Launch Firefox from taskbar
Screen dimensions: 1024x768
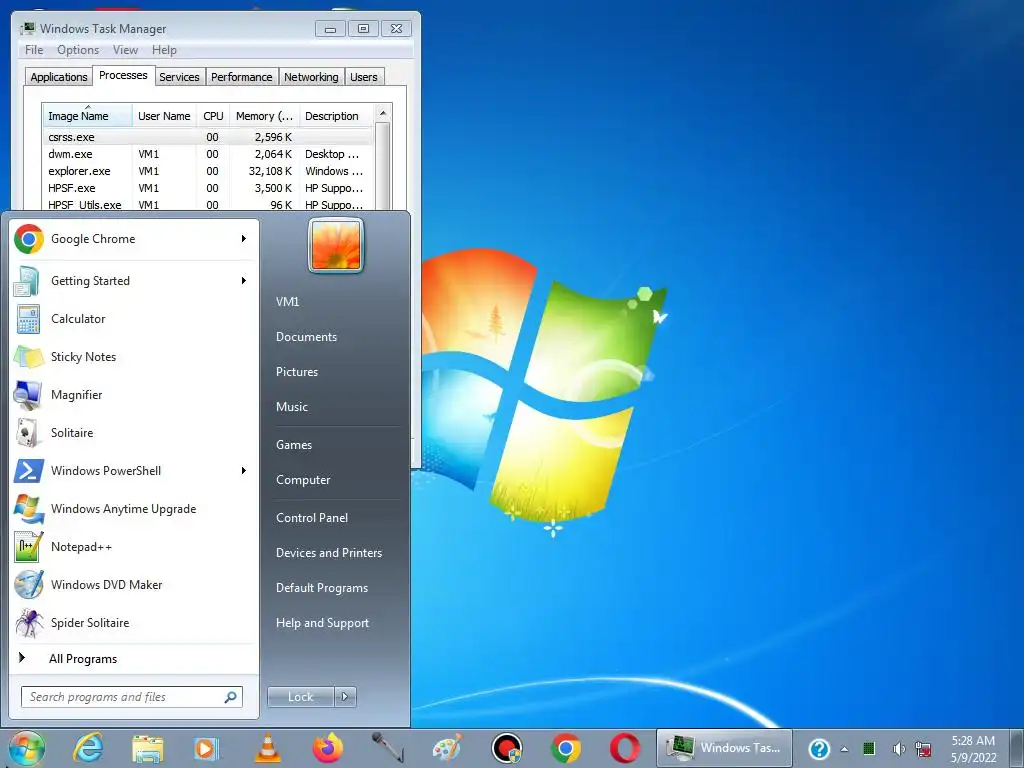pyautogui.click(x=327, y=748)
